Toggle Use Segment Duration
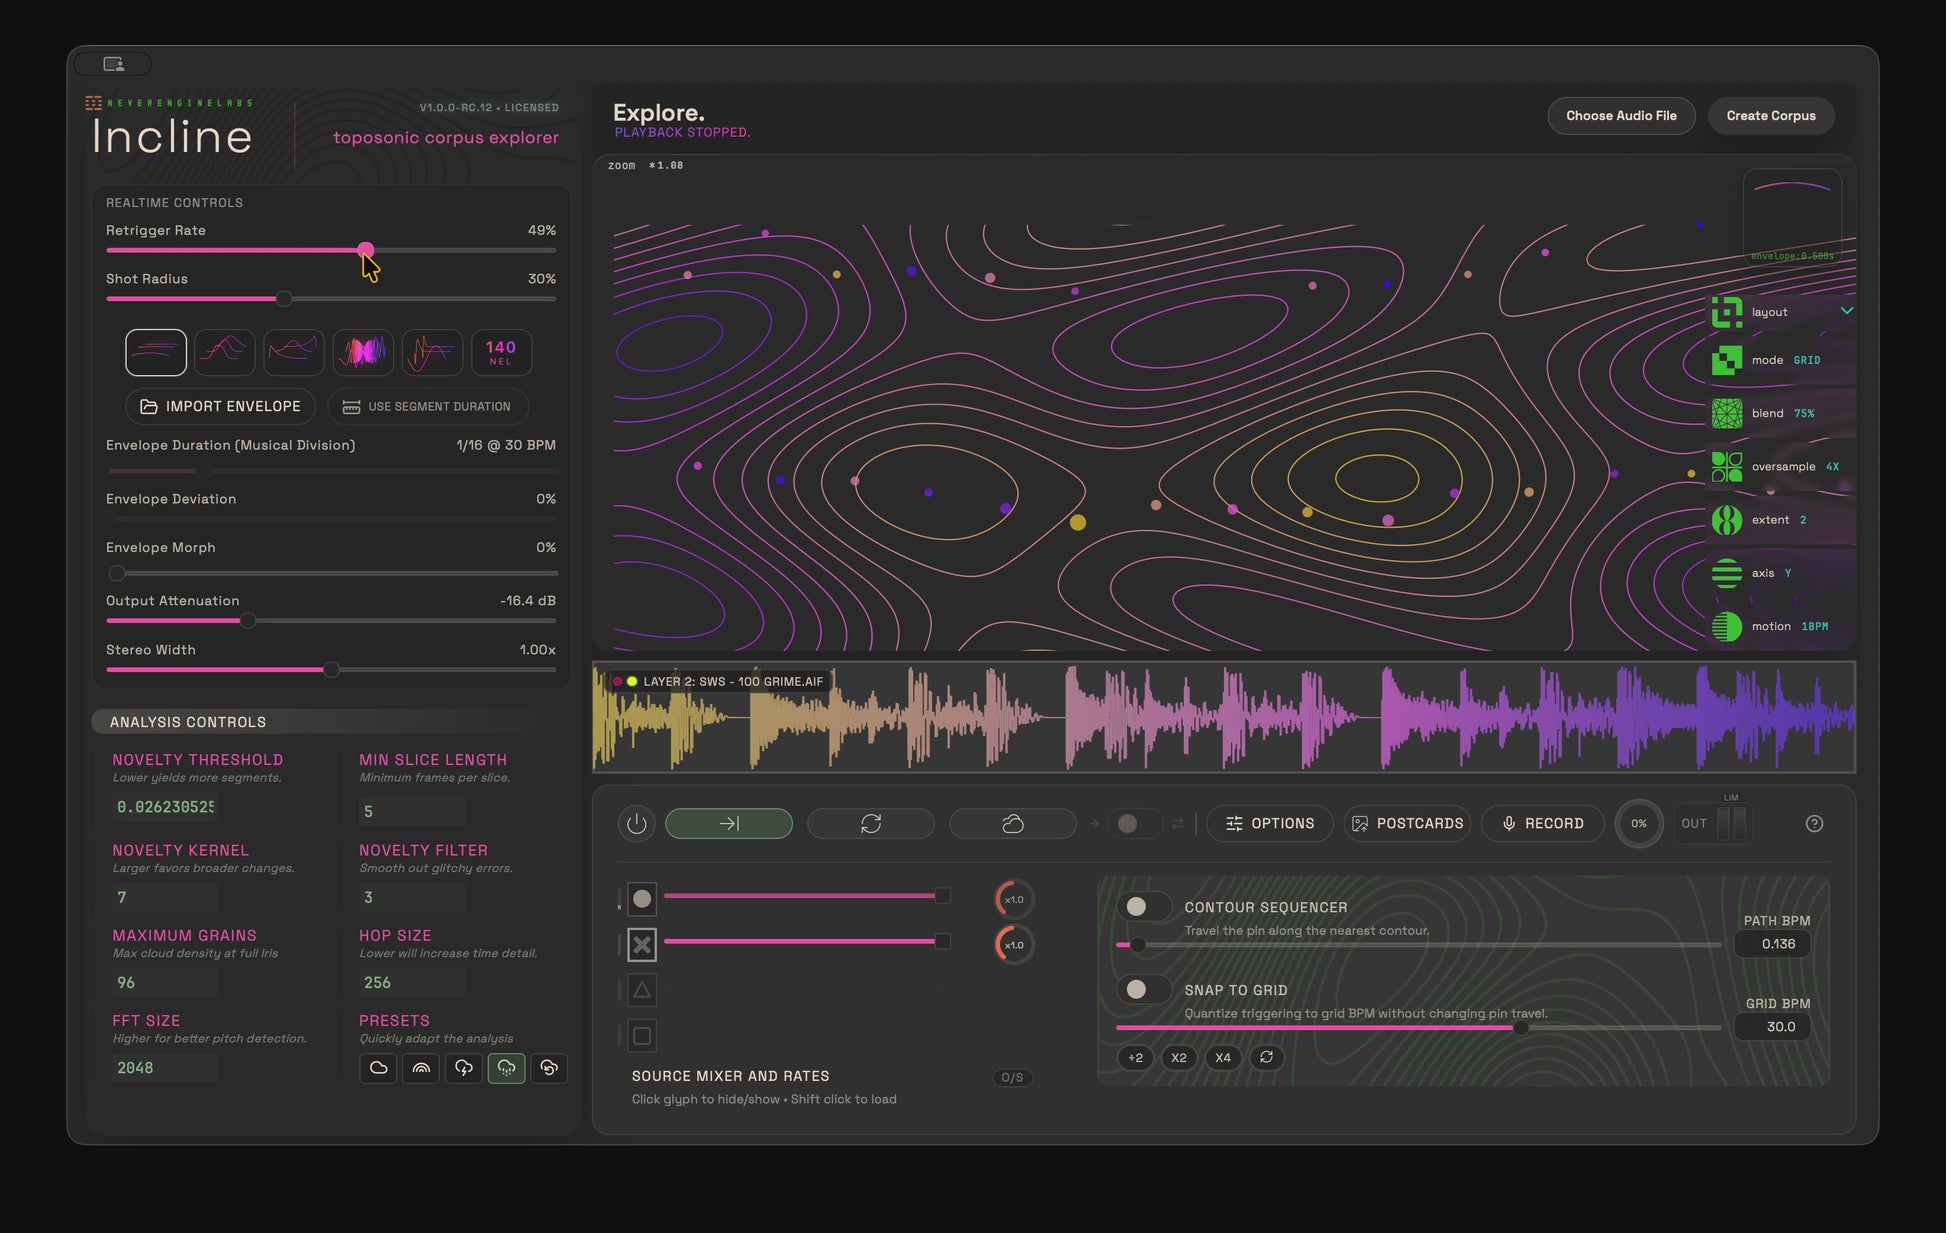The height and width of the screenshot is (1233, 1946). pos(428,406)
